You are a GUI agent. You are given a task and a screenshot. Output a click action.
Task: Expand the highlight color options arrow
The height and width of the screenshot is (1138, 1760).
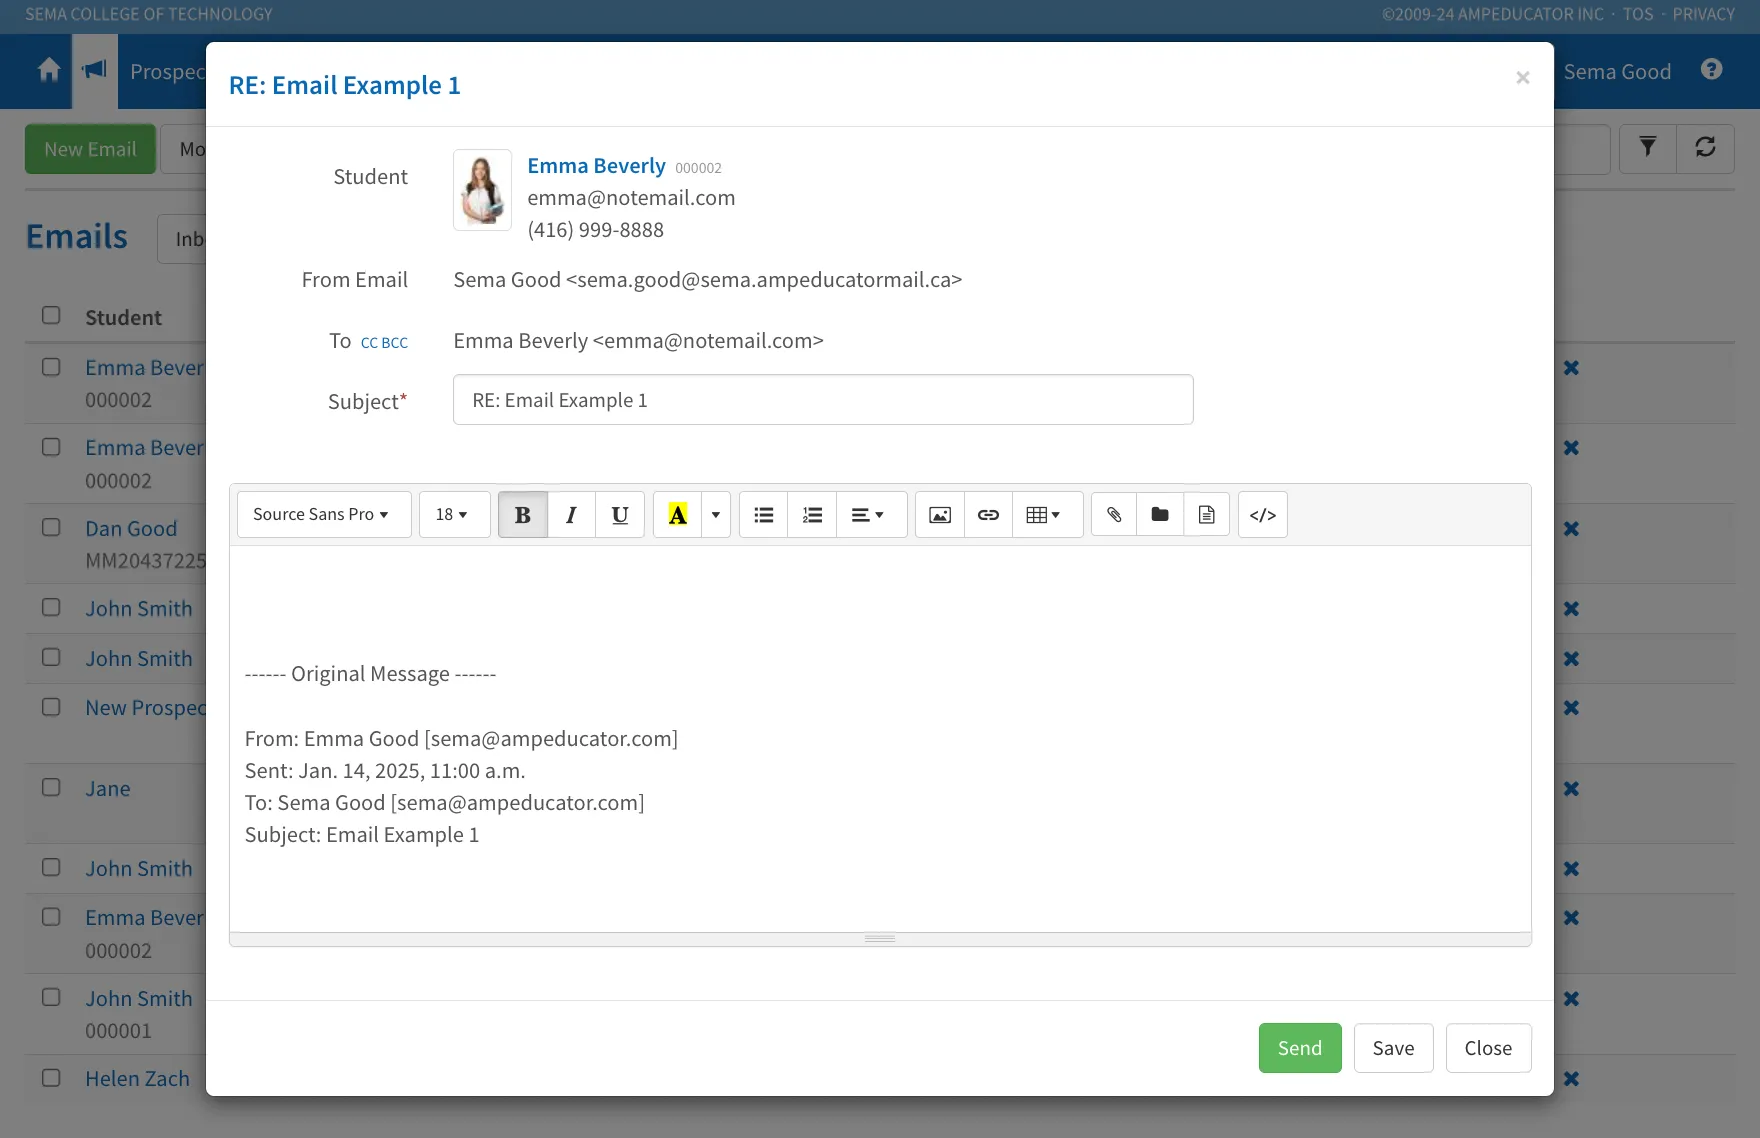(716, 514)
